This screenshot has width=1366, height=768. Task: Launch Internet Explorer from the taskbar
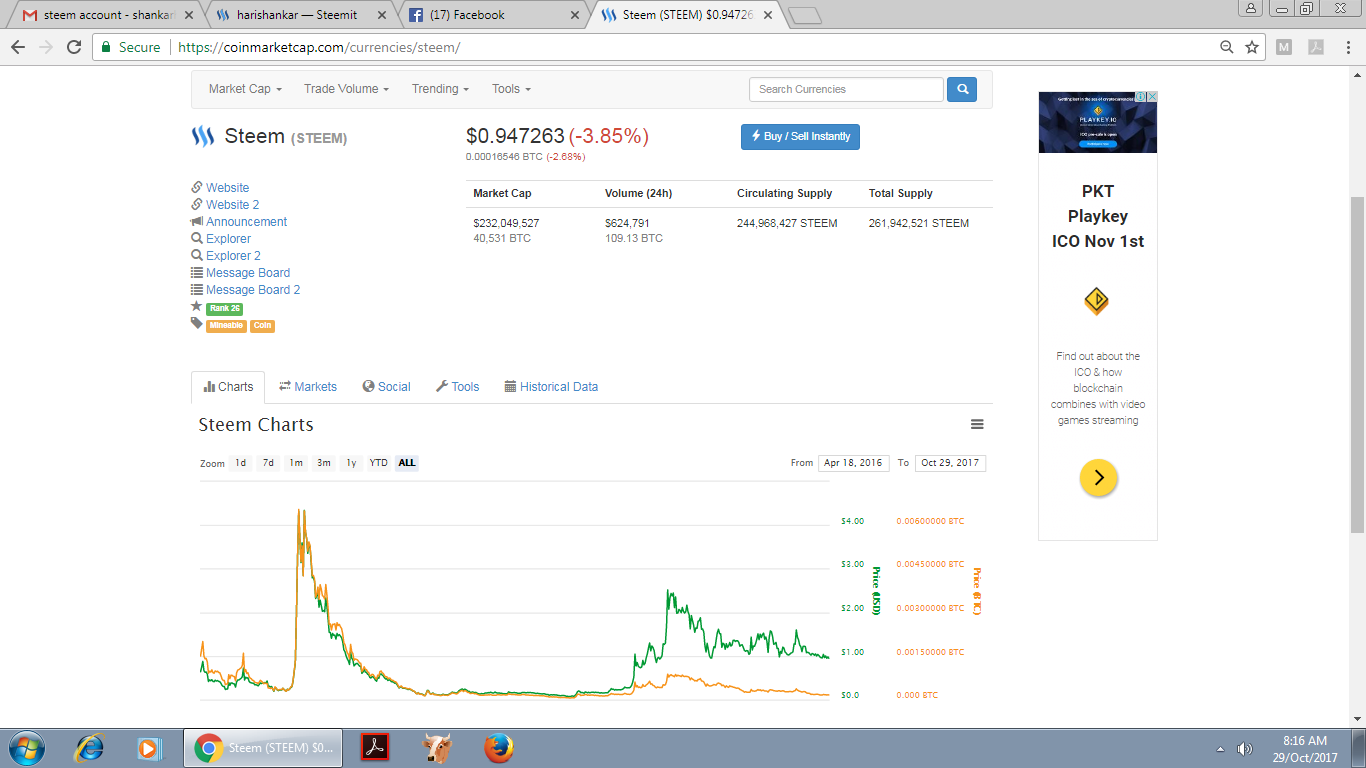point(90,748)
